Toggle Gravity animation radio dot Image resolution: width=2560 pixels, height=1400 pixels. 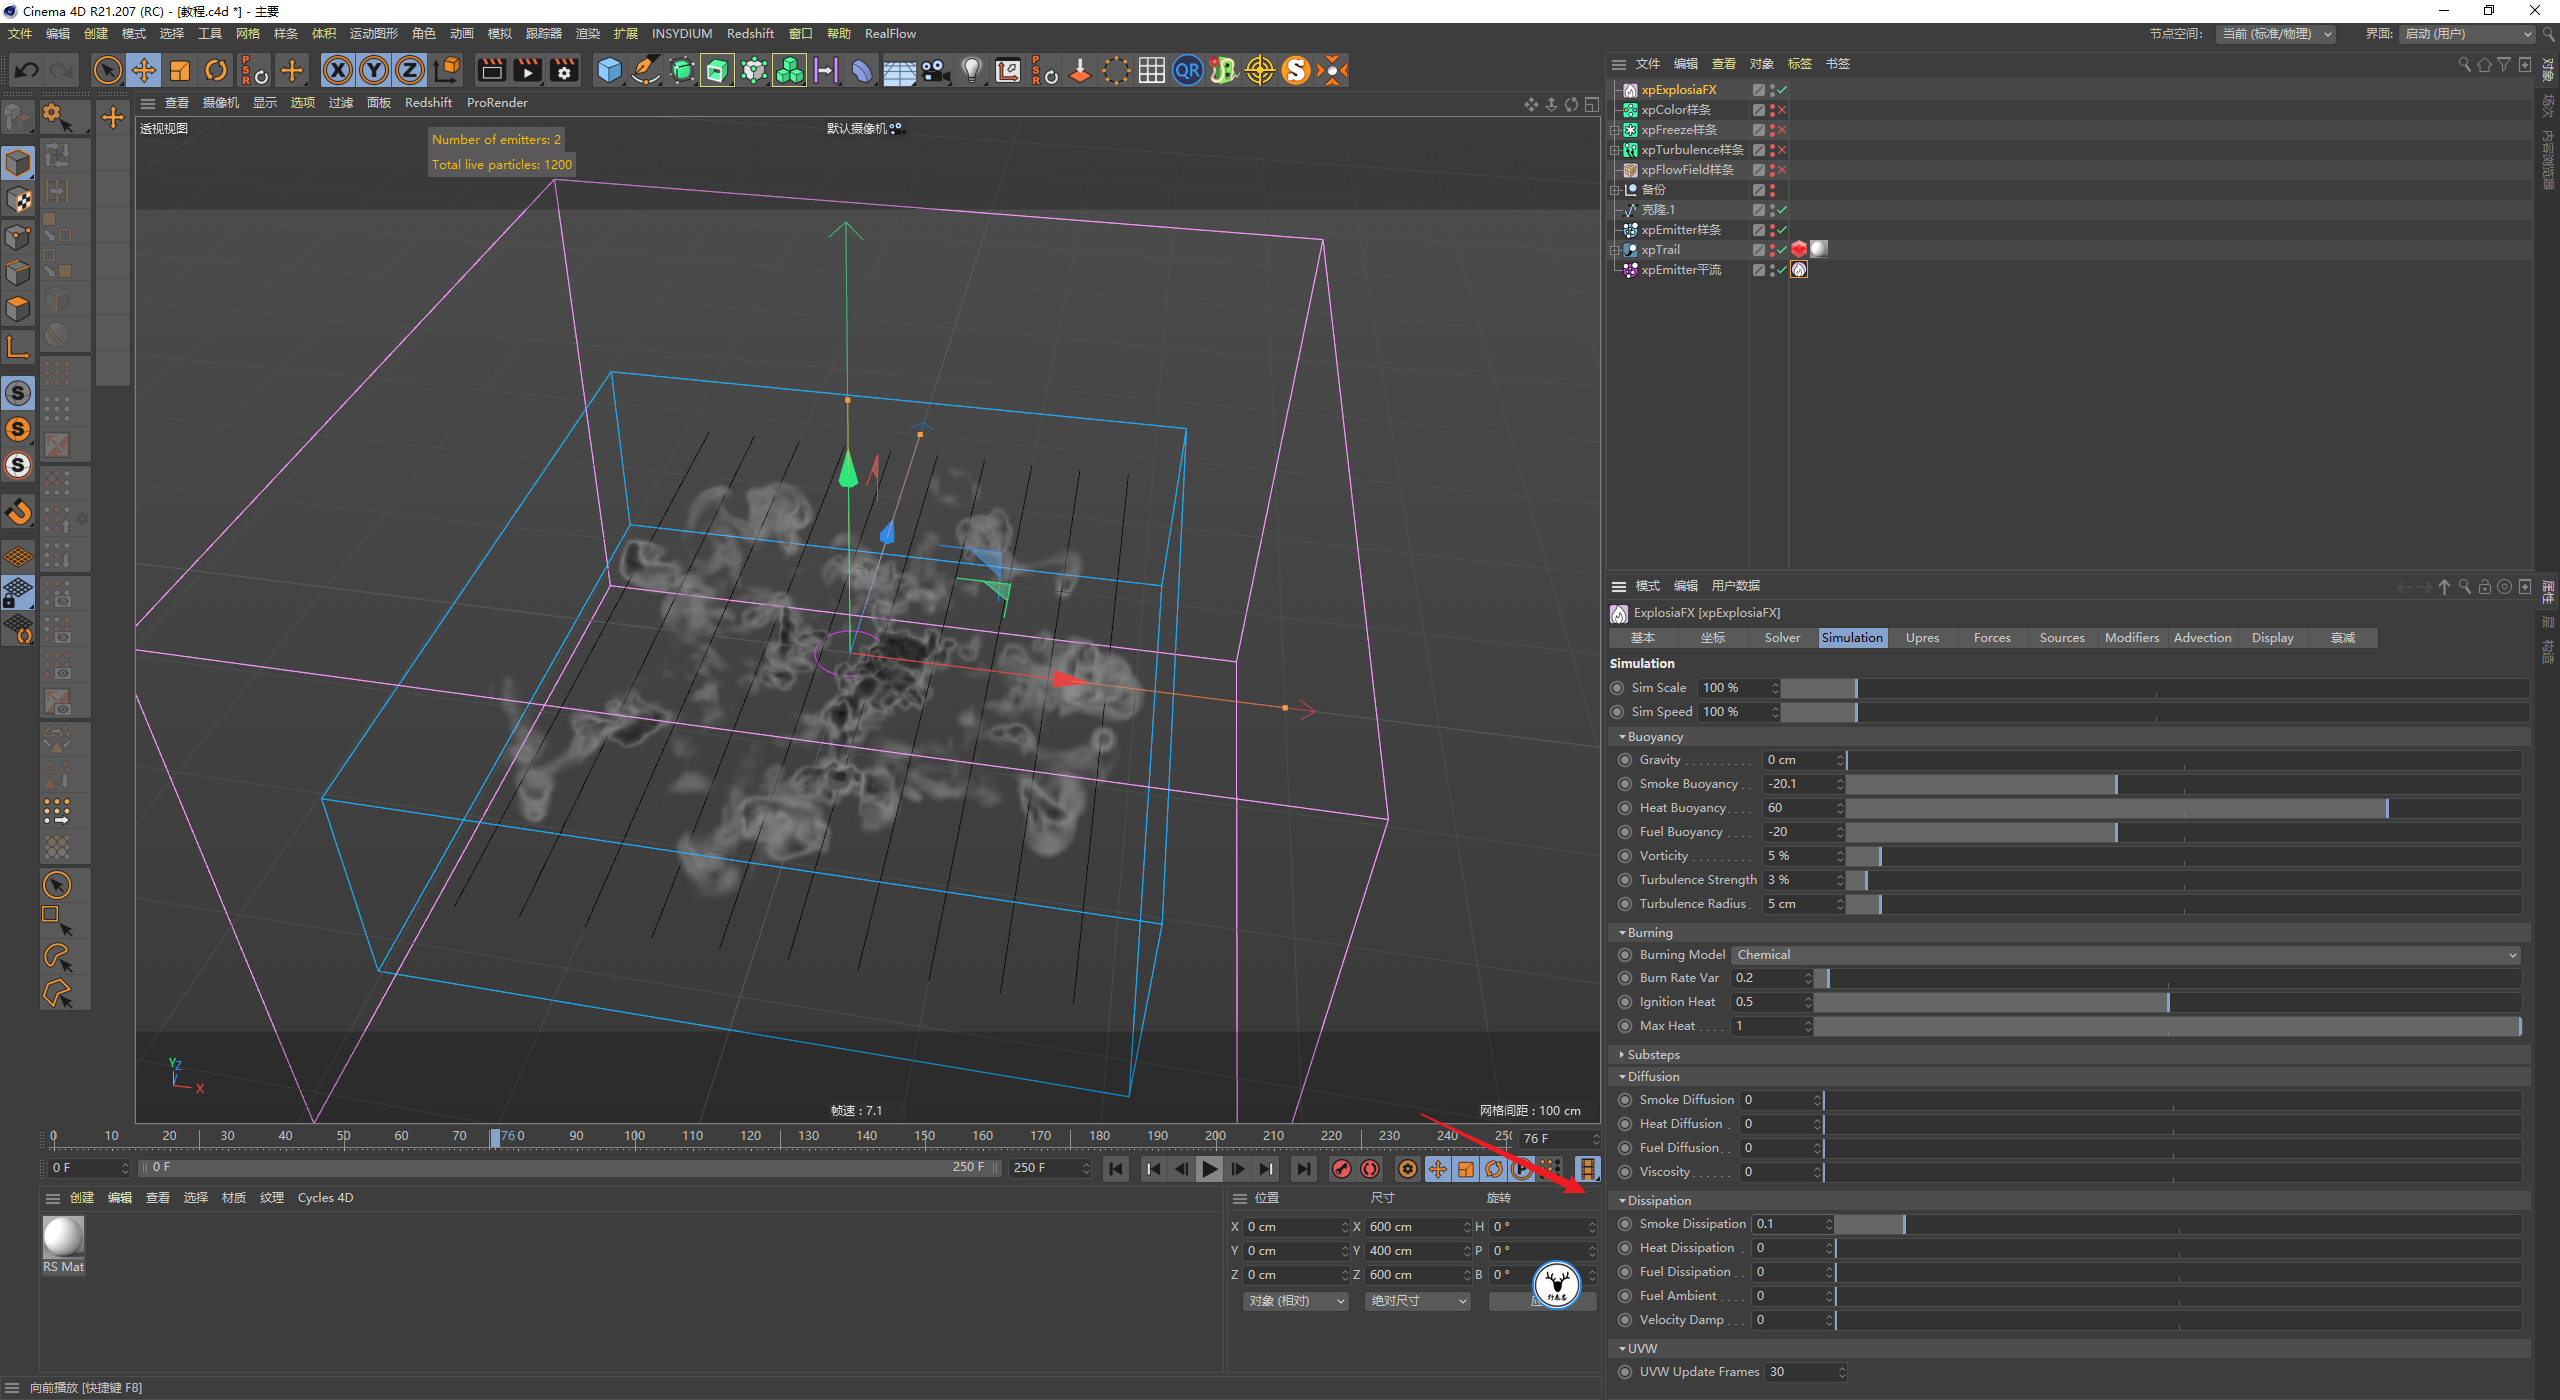click(1625, 760)
